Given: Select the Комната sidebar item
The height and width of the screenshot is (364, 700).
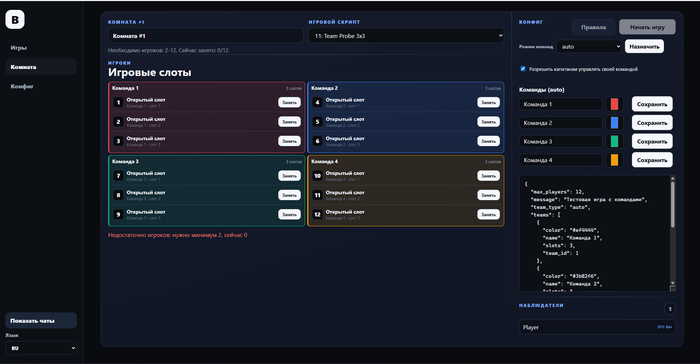Looking at the screenshot, I should point(41,67).
